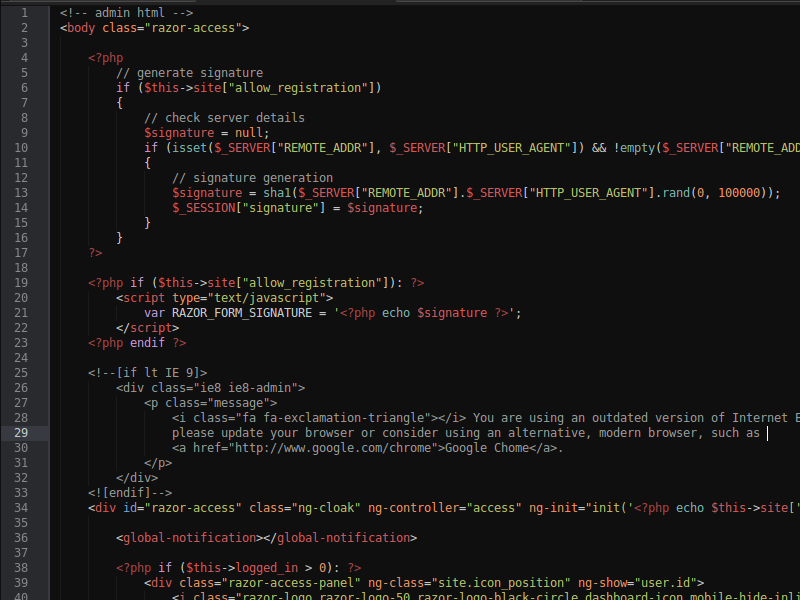Select line number 1 in the gutter
Image resolution: width=800 pixels, height=600 pixels.
(x=24, y=13)
